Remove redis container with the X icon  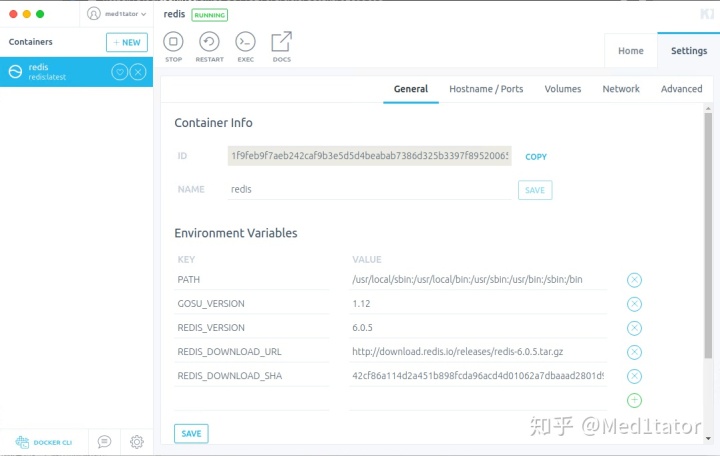pos(138,72)
